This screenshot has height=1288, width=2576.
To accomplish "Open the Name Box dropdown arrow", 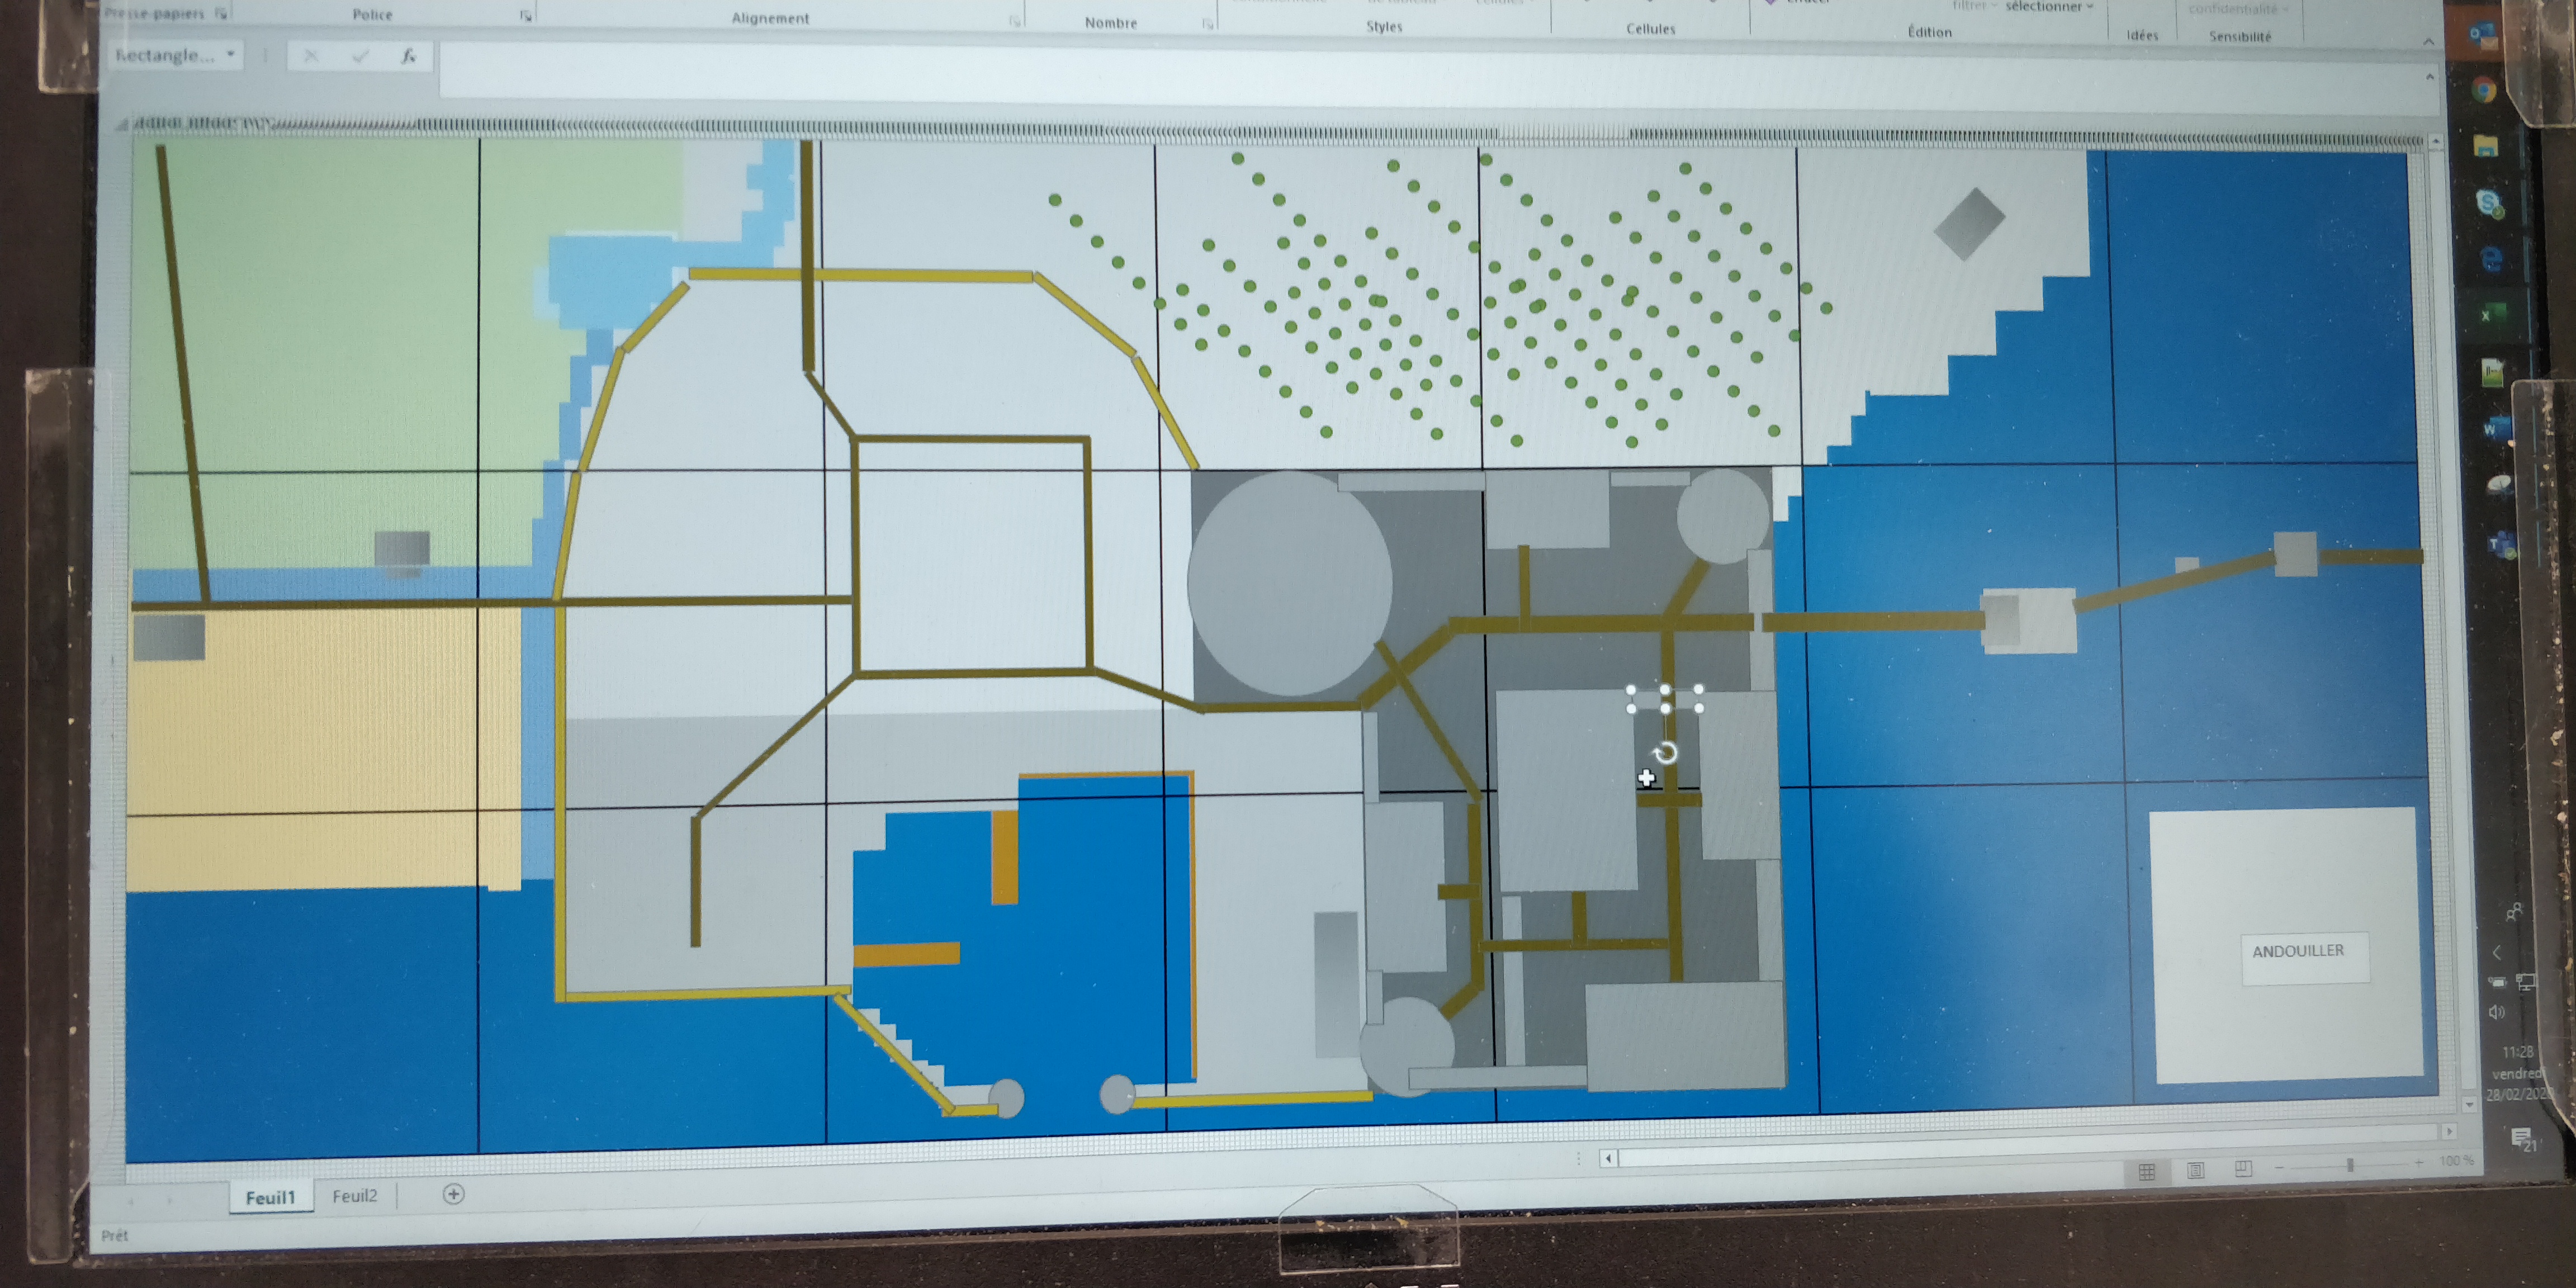I will pos(230,54).
